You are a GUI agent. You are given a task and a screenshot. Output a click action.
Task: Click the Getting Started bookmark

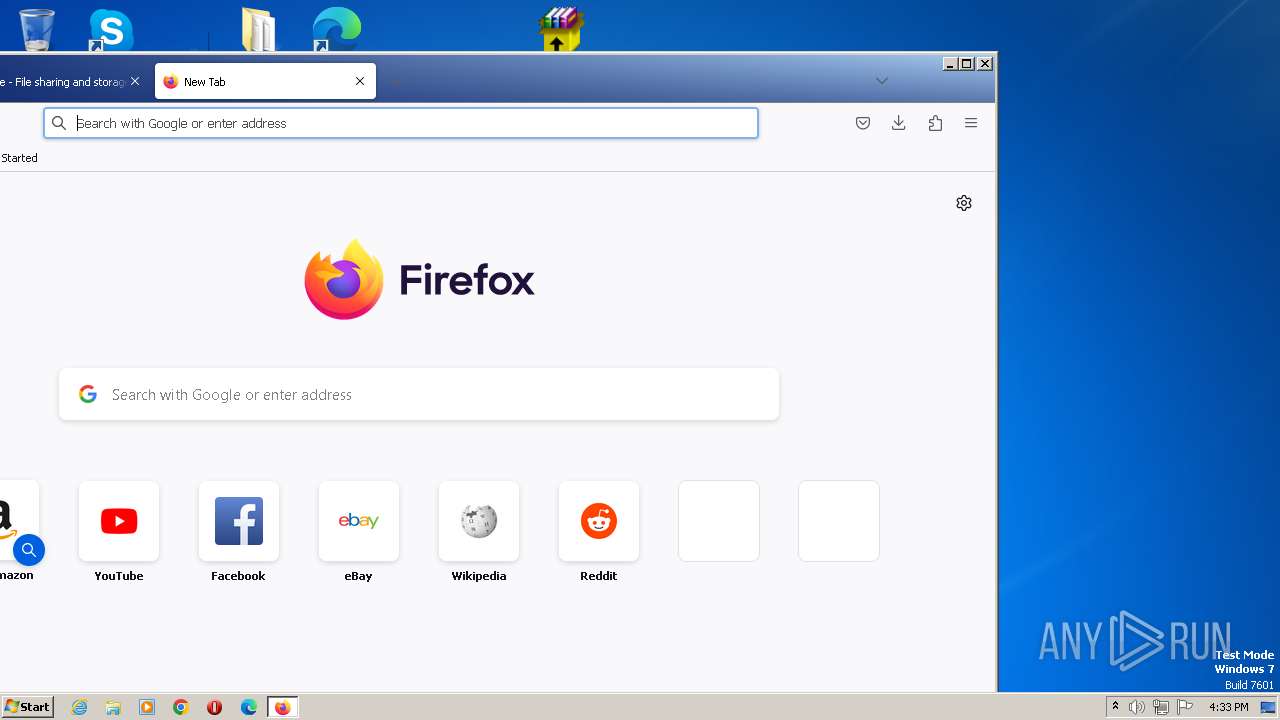click(x=19, y=158)
